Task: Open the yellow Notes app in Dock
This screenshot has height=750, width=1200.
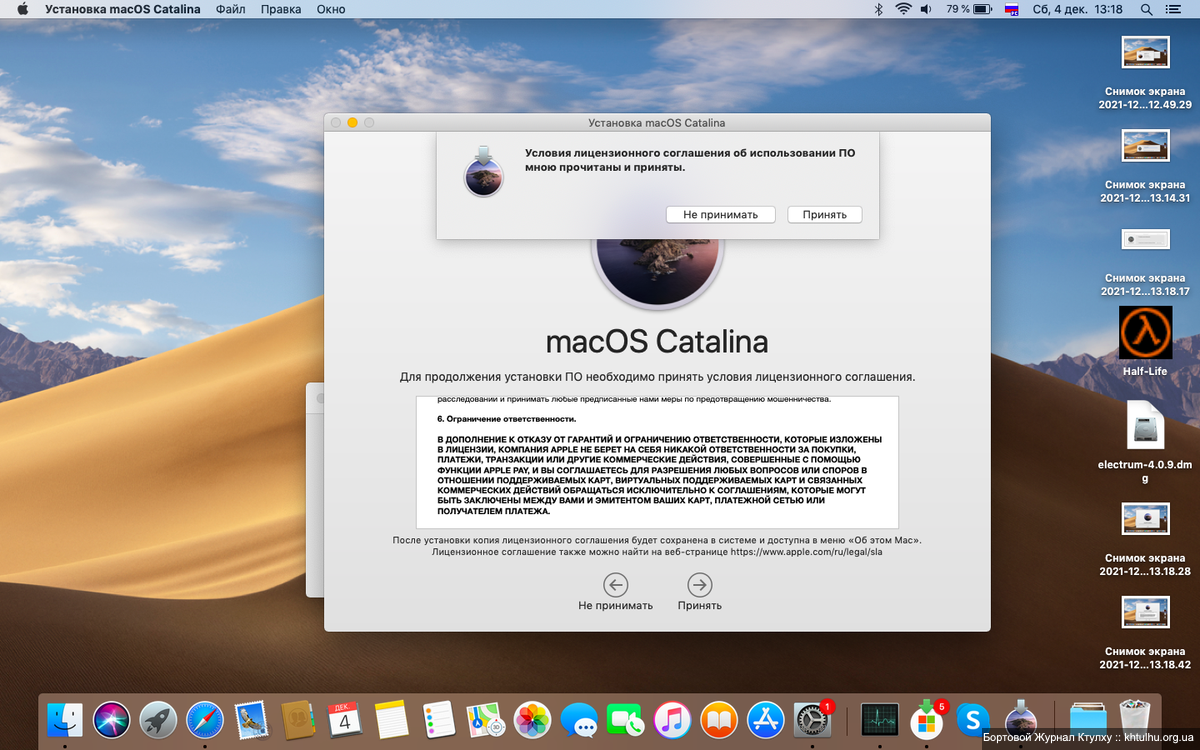Action: pyautogui.click(x=392, y=718)
